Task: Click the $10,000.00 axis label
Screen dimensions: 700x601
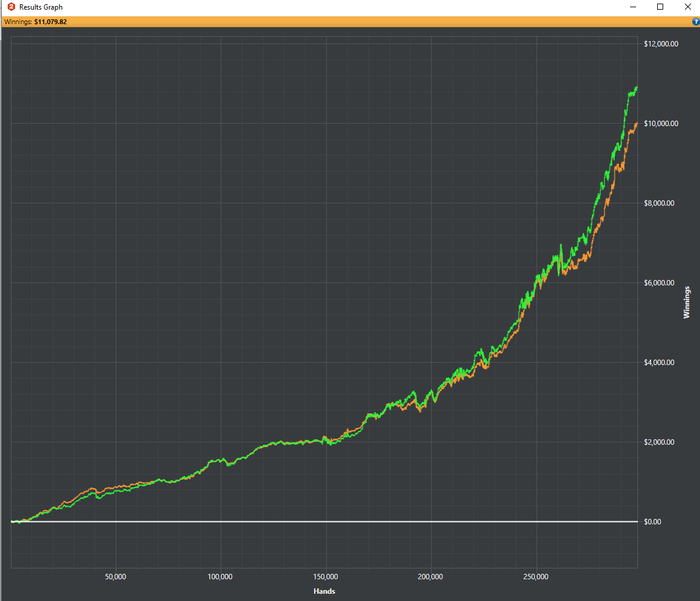Action: [x=661, y=123]
